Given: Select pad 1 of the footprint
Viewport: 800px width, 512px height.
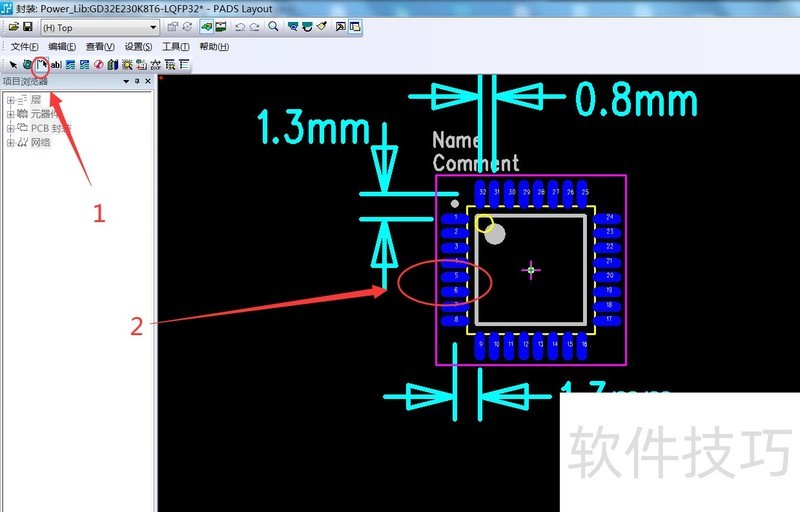Looking at the screenshot, I should [x=455, y=218].
